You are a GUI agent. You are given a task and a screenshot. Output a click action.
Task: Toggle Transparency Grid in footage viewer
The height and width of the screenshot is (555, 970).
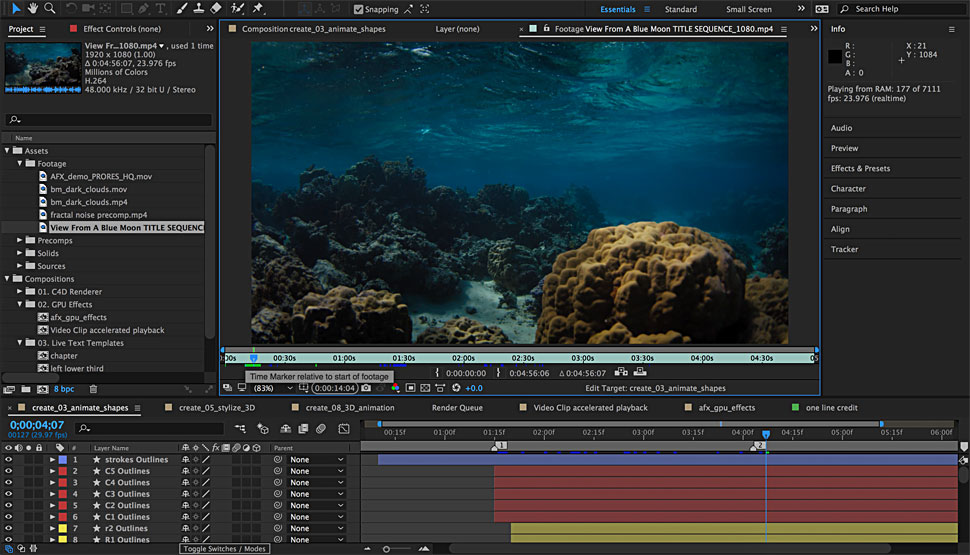tap(425, 388)
